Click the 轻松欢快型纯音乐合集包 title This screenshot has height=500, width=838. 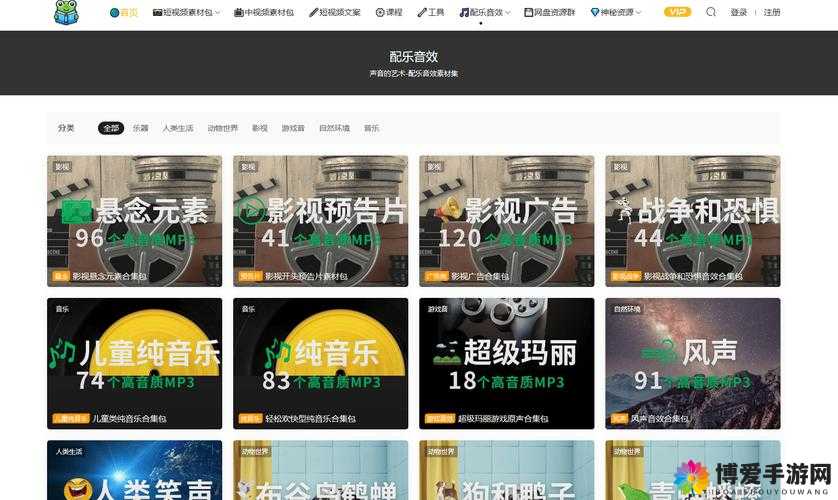[x=311, y=418]
